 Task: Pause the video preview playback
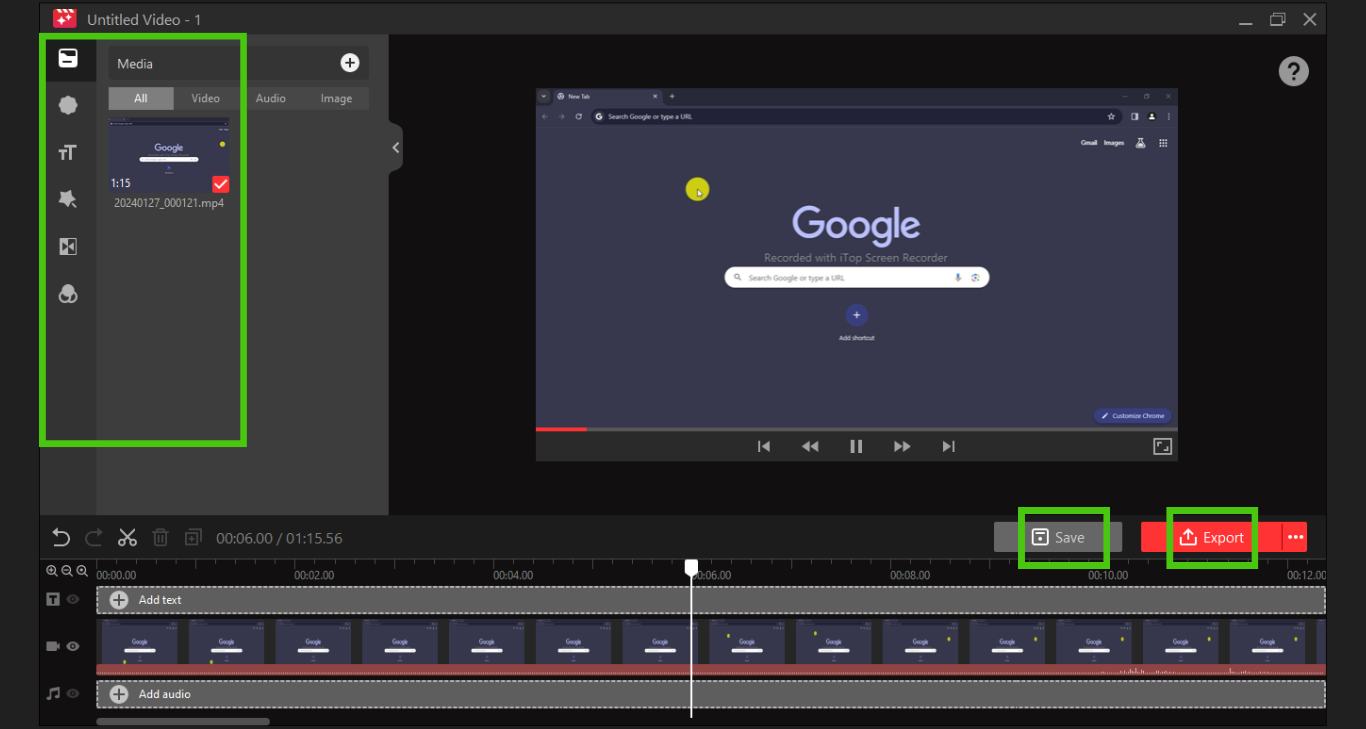[856, 447]
